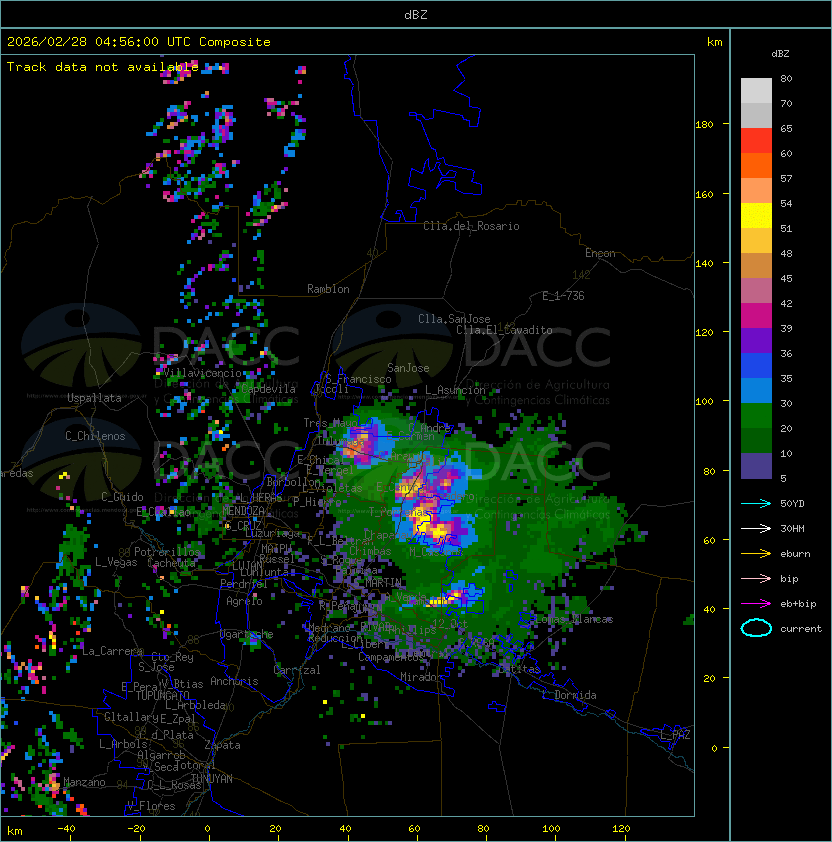Click the dBZ heading above the color scale
Image resolution: width=832 pixels, height=842 pixels.
[x=780, y=54]
